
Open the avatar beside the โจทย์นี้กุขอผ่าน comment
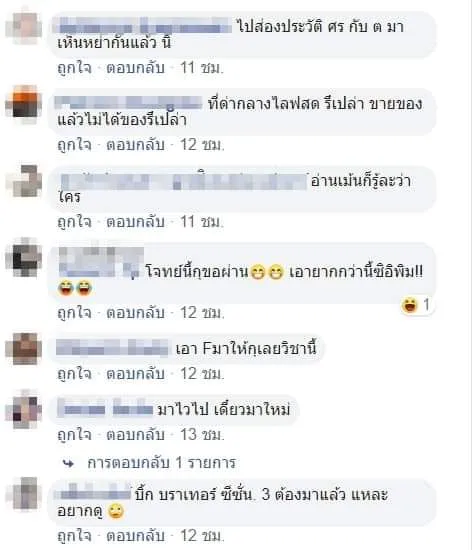coord(24,257)
